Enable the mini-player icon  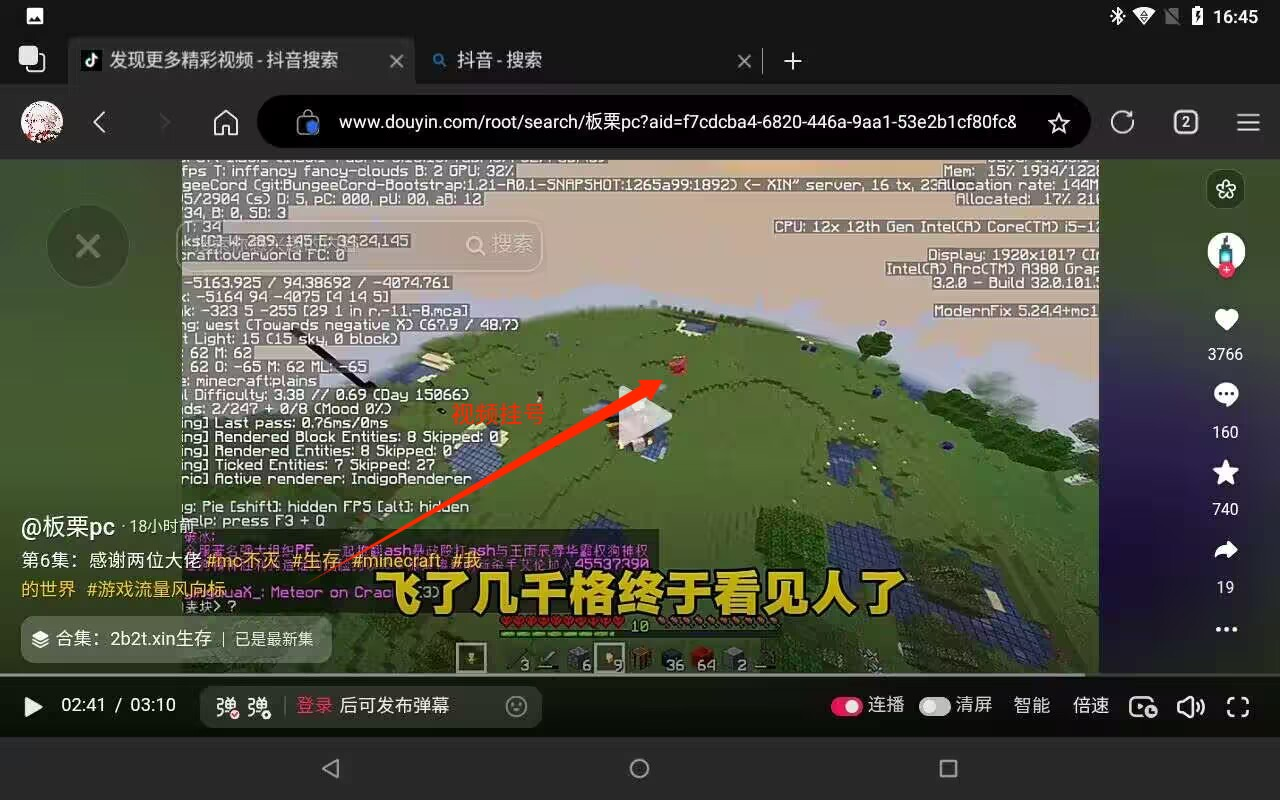1143,707
